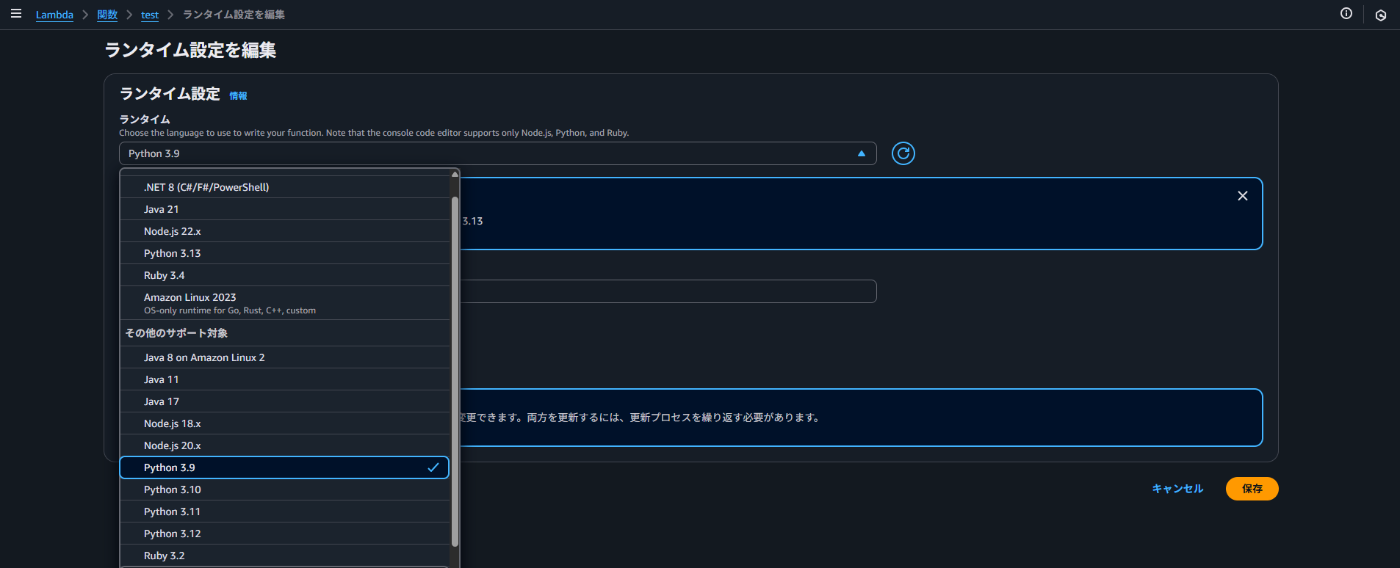The image size is (1400, 568).
Task: Click the orange 保存 button
Action: (1252, 488)
